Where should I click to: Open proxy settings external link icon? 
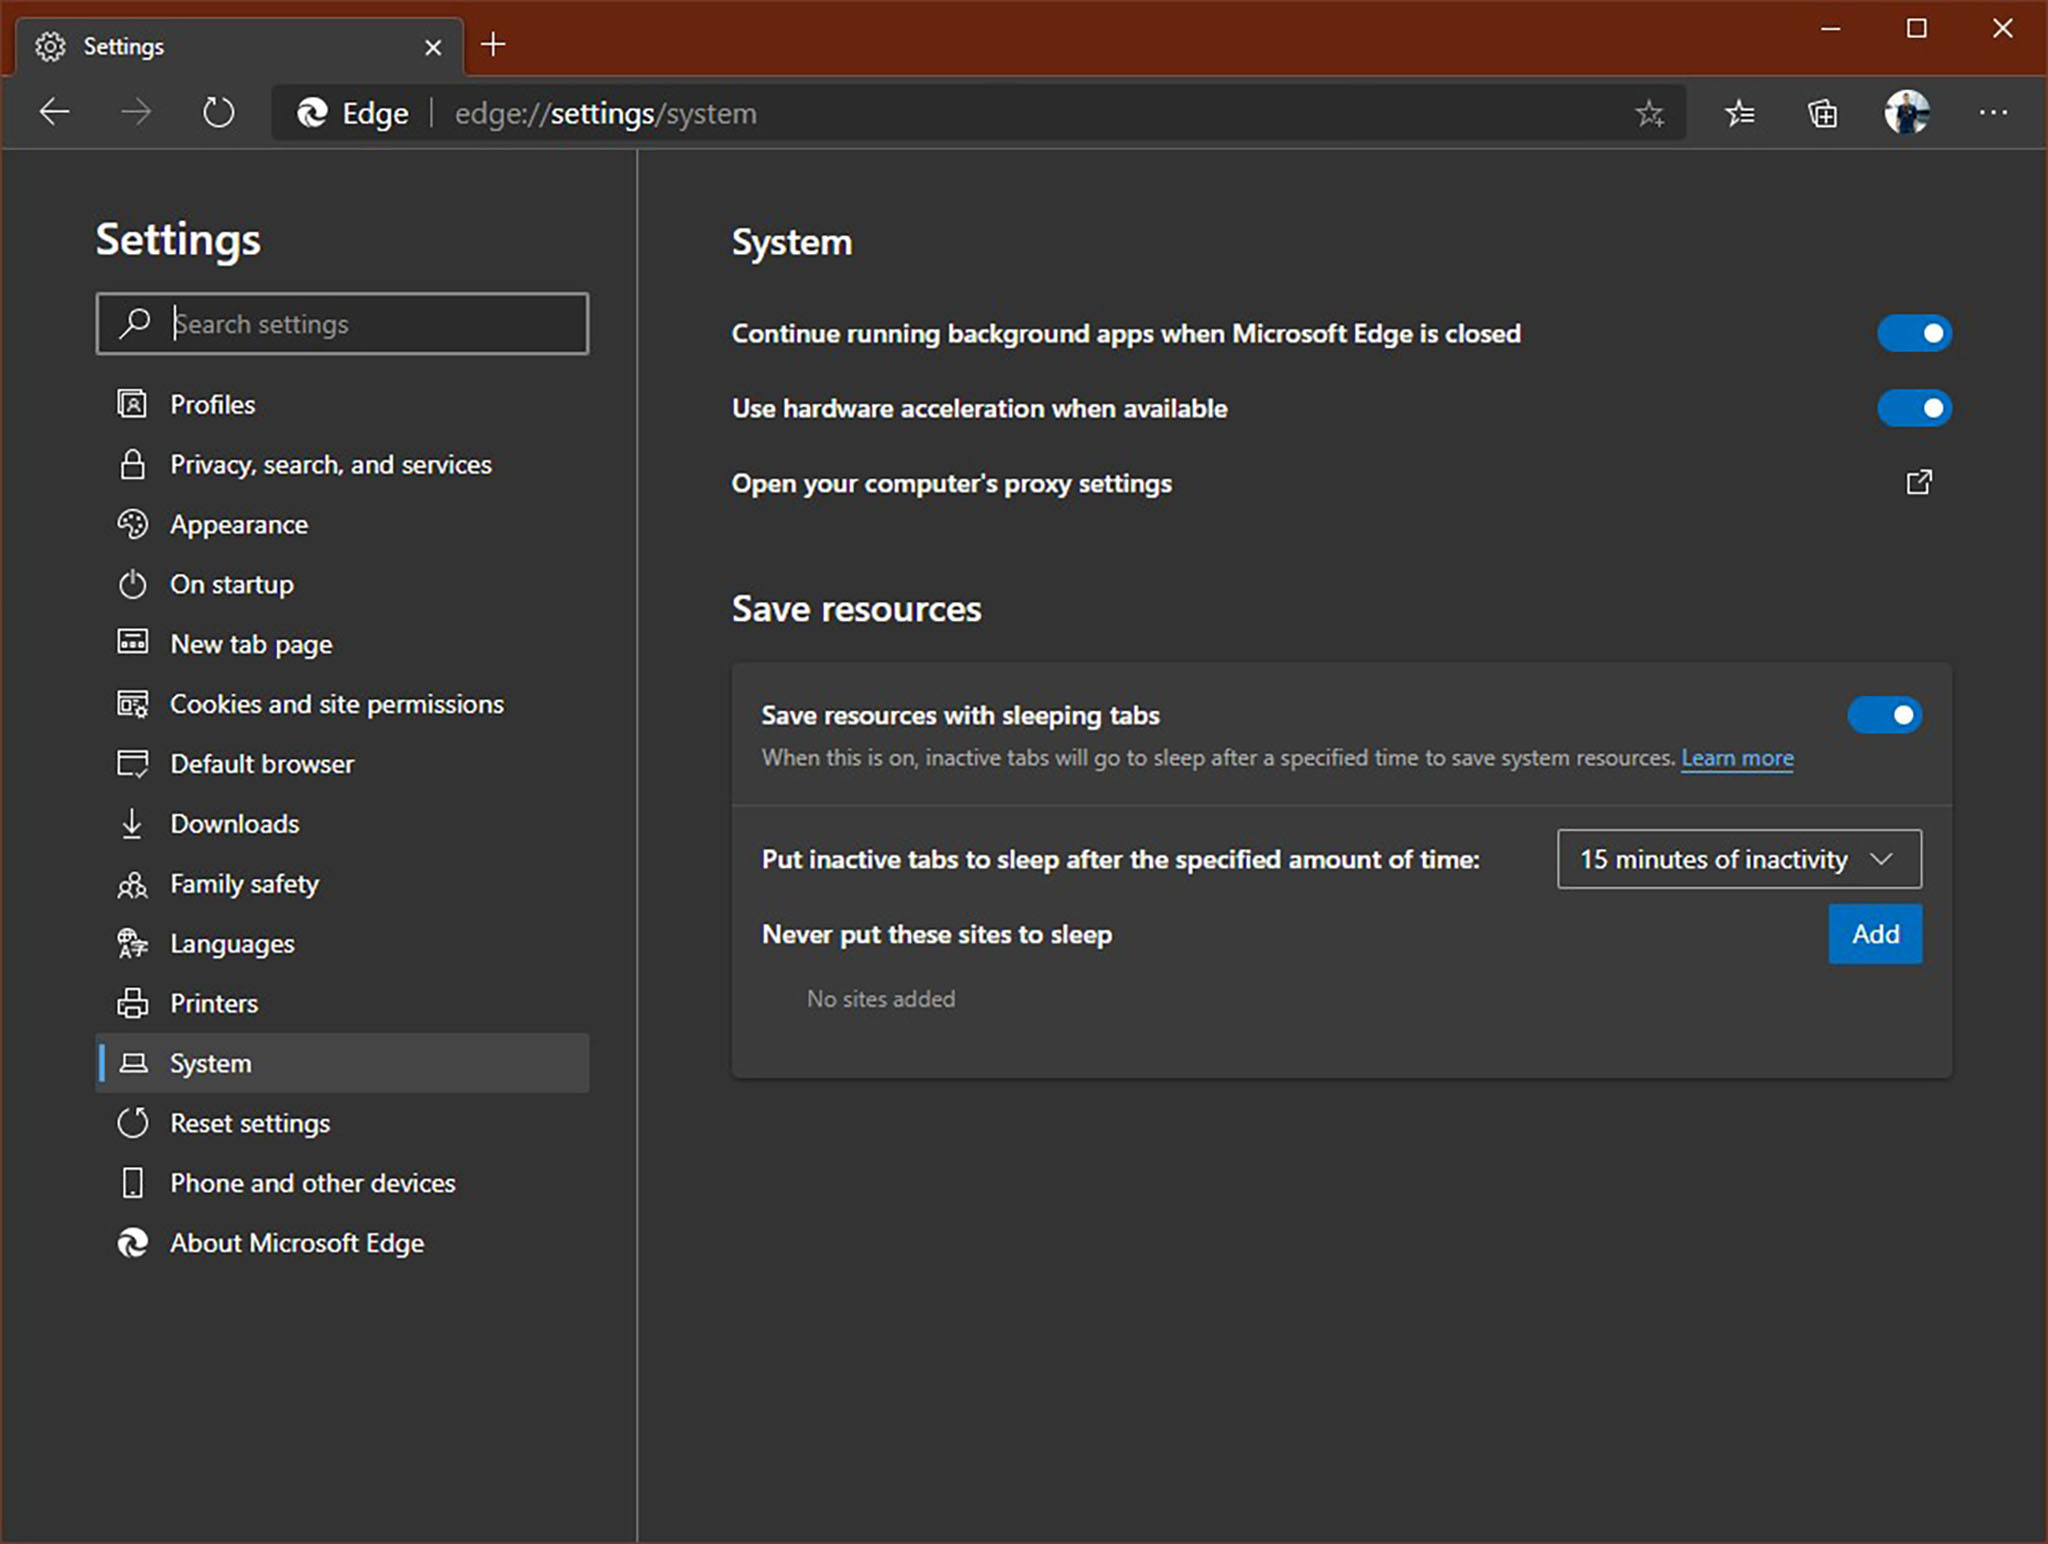(1918, 483)
